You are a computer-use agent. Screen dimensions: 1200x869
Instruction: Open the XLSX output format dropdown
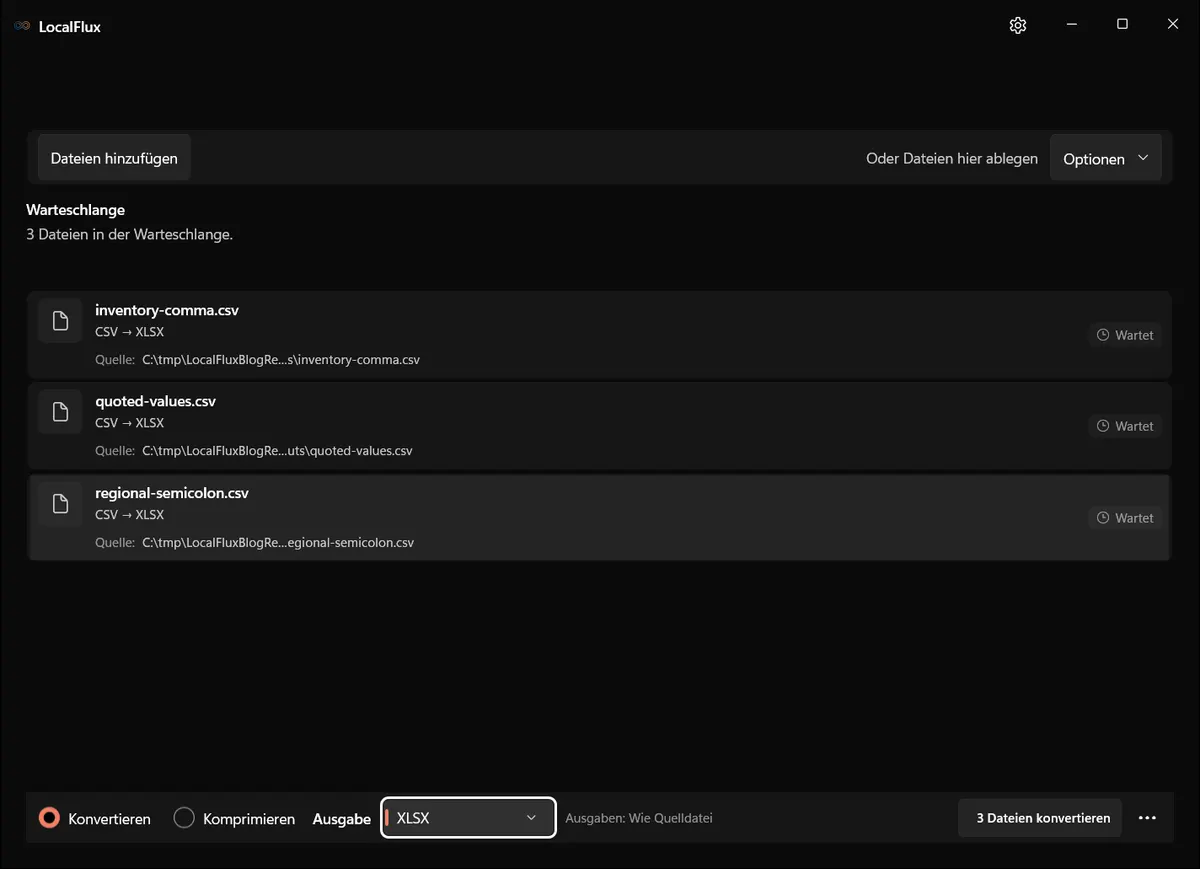click(x=468, y=818)
